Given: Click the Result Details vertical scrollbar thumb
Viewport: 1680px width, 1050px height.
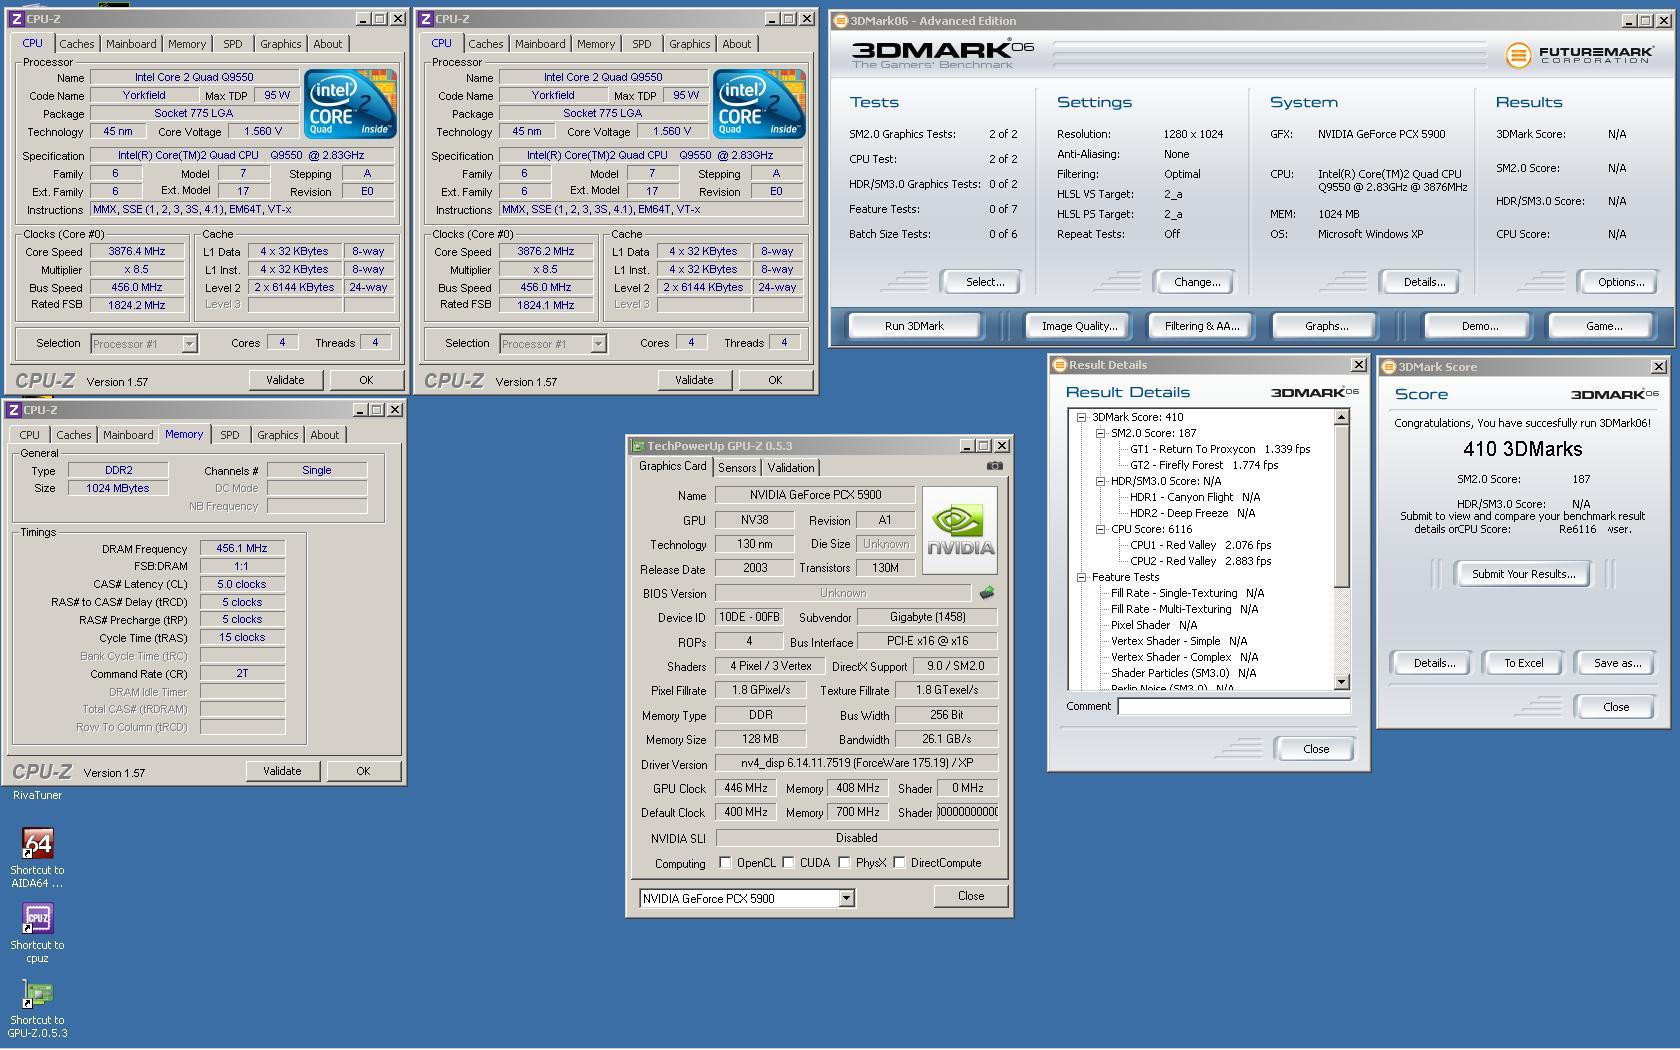Looking at the screenshot, I should (x=1341, y=507).
